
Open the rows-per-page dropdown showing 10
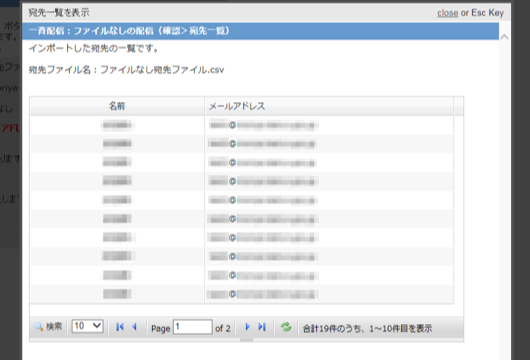[87, 326]
